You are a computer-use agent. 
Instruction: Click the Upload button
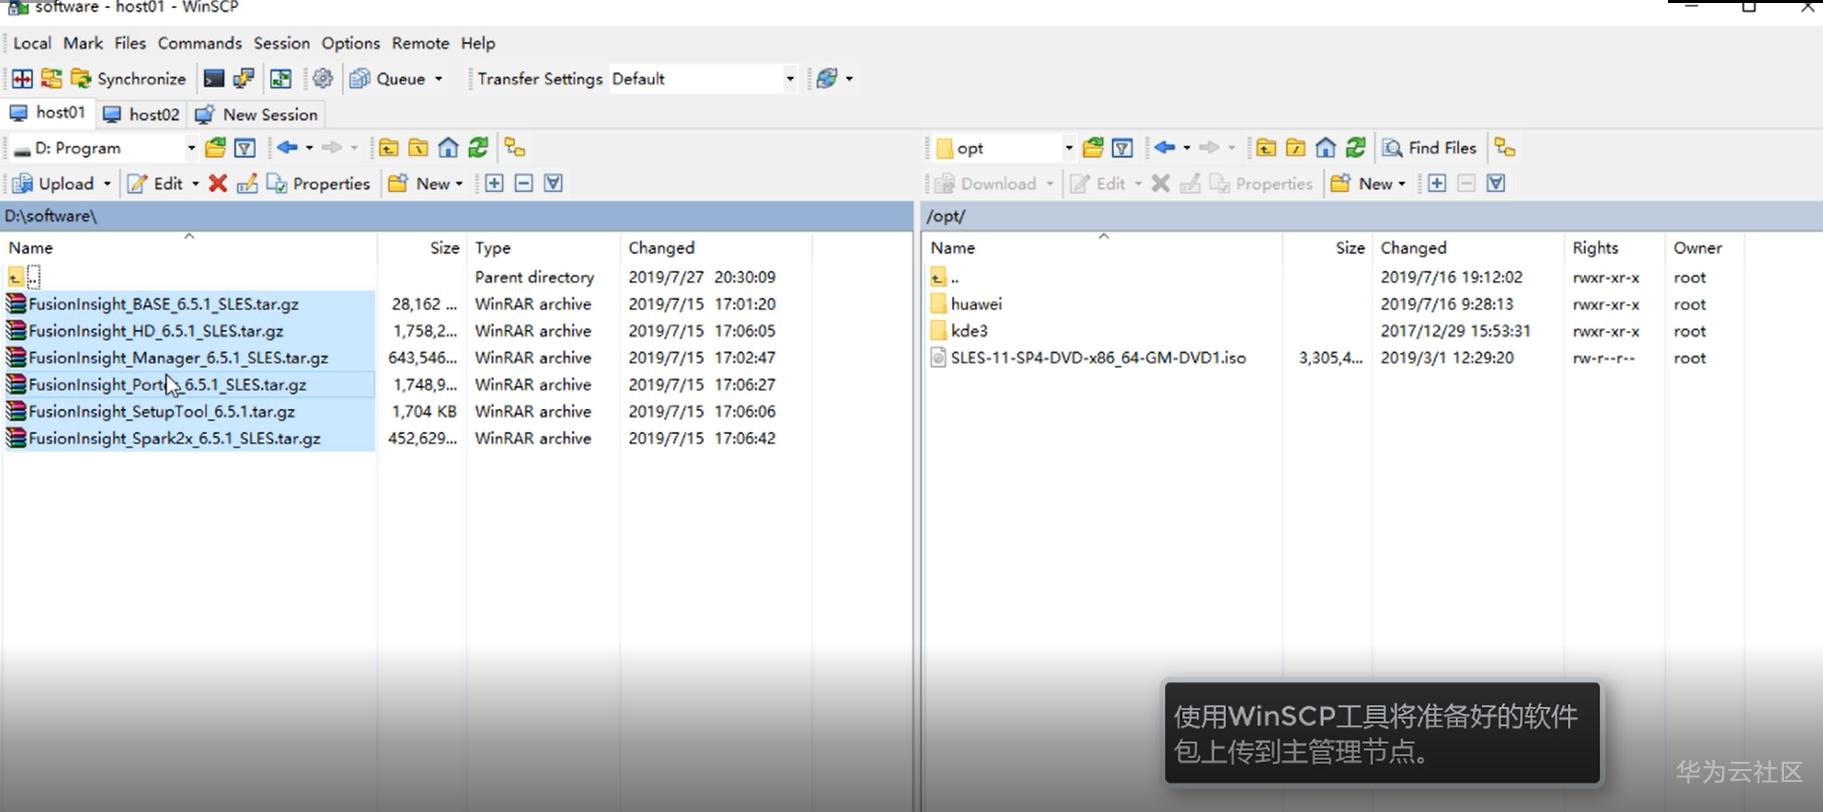(53, 183)
